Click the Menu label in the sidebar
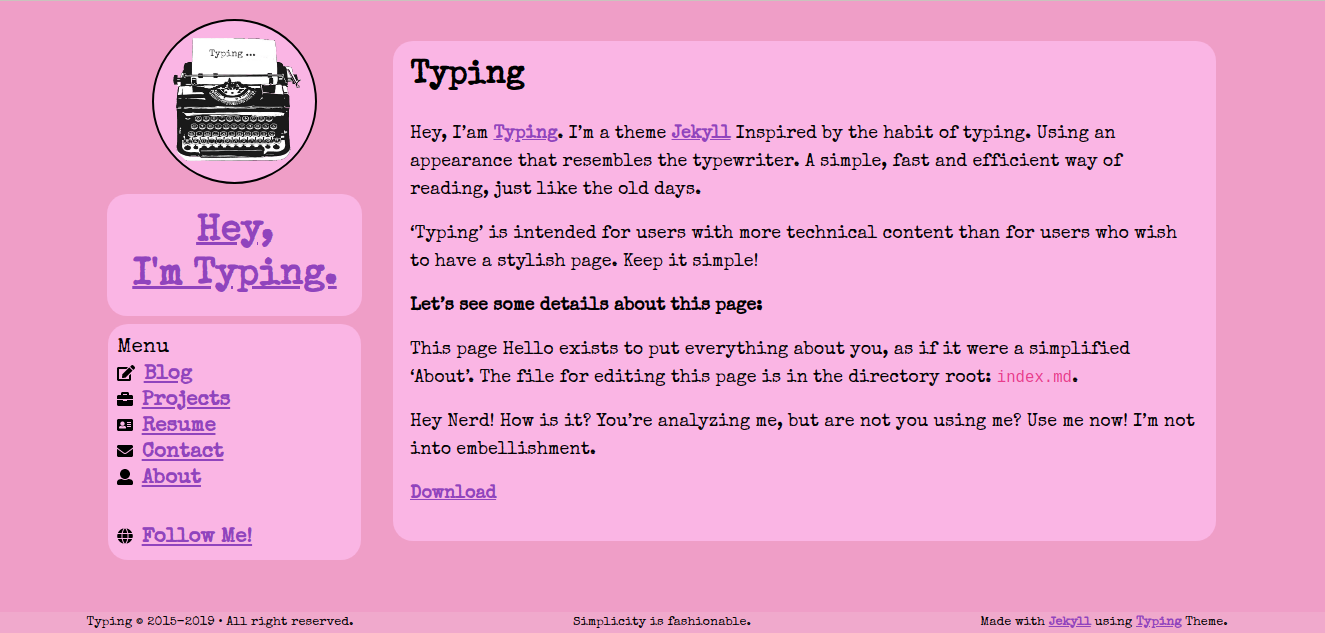The image size is (1325, 633). coord(143,346)
